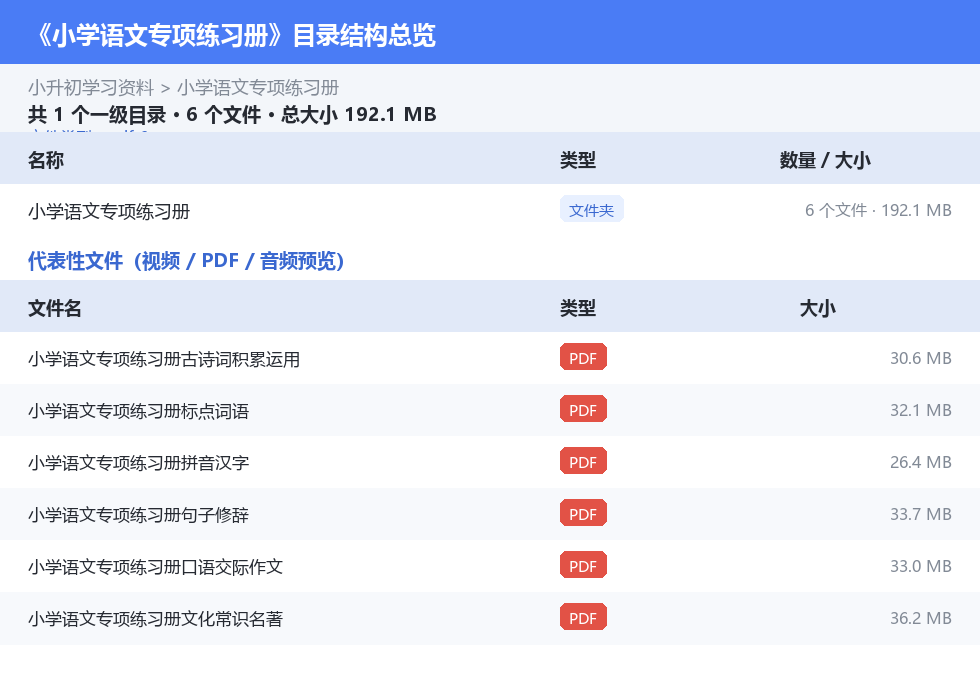Click the page title 《小学语文专项练习册》目录结构总览
The image size is (980, 676).
point(236,35)
